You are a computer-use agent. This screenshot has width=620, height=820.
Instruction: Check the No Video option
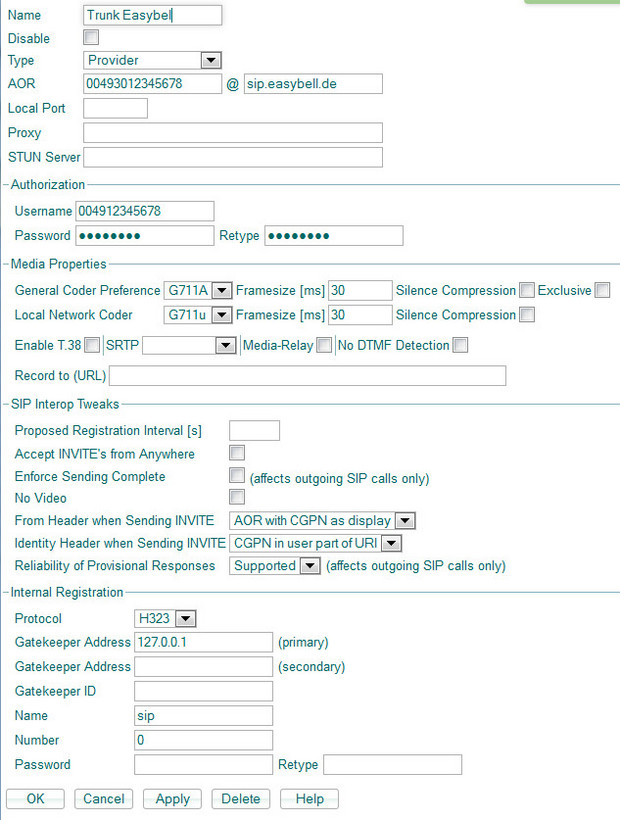237,498
